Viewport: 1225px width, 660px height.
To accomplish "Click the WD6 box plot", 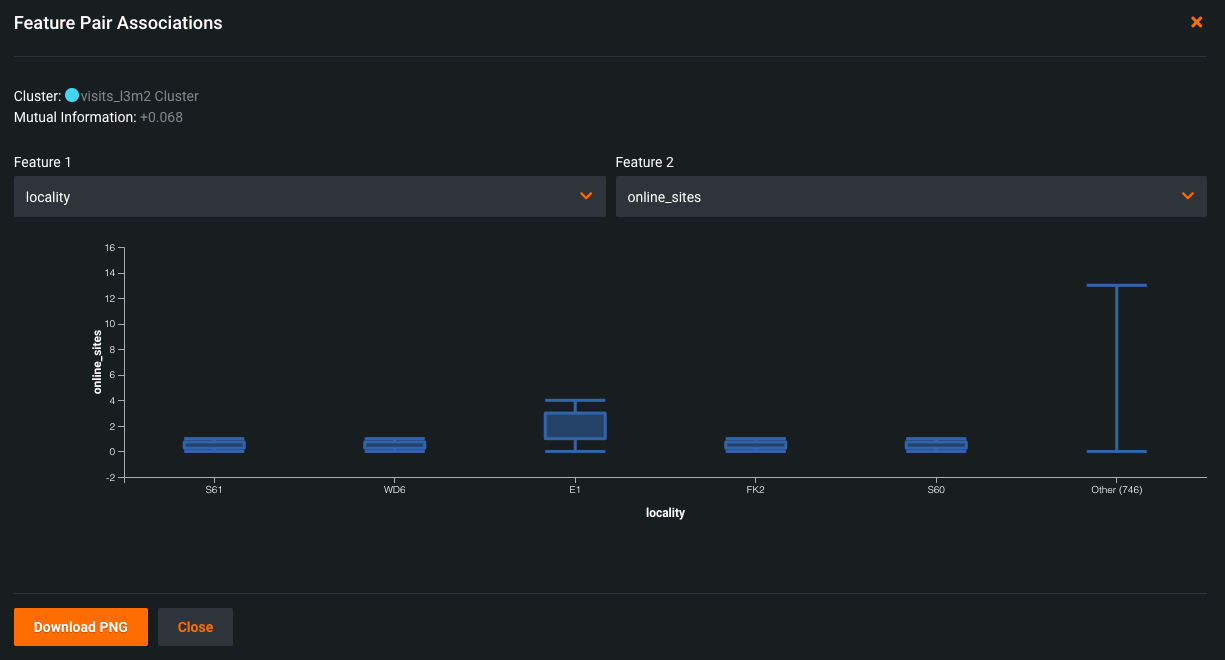I will (395, 445).
